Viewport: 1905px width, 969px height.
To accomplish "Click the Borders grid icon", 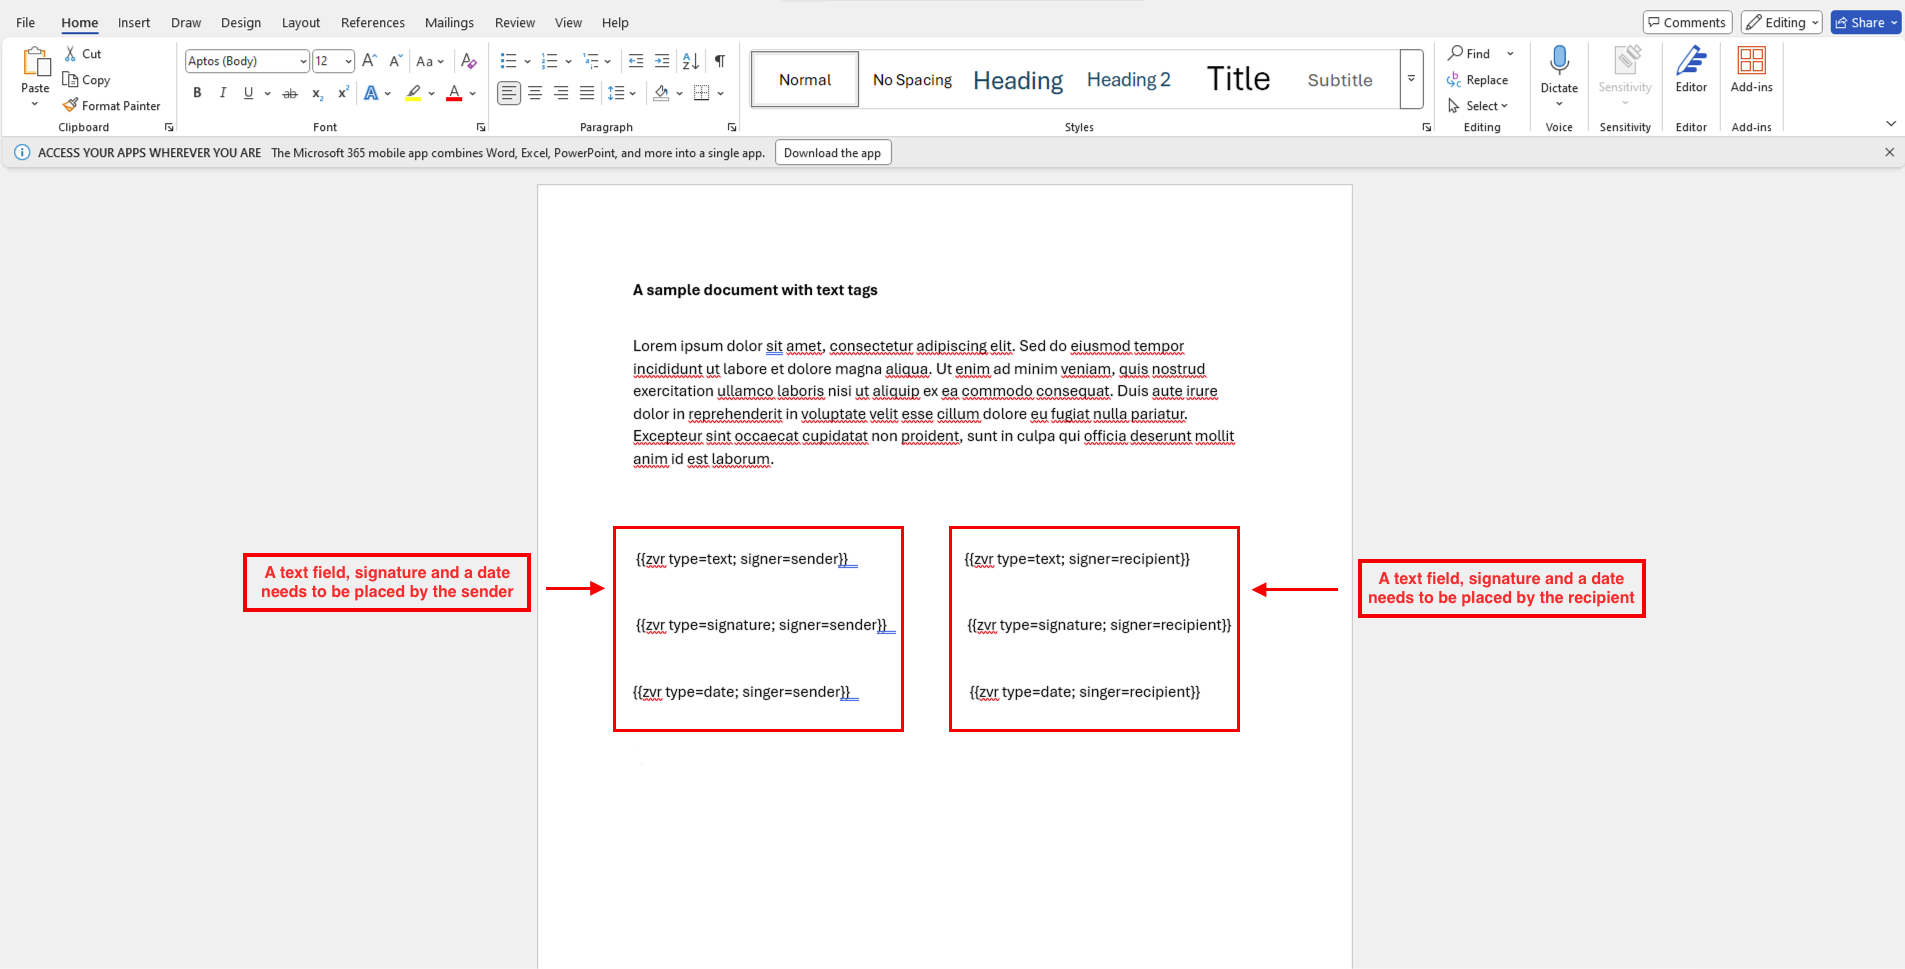I will (702, 93).
